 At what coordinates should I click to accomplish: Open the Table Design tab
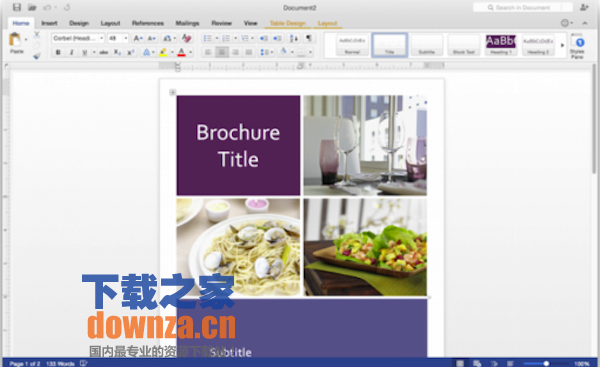[287, 23]
